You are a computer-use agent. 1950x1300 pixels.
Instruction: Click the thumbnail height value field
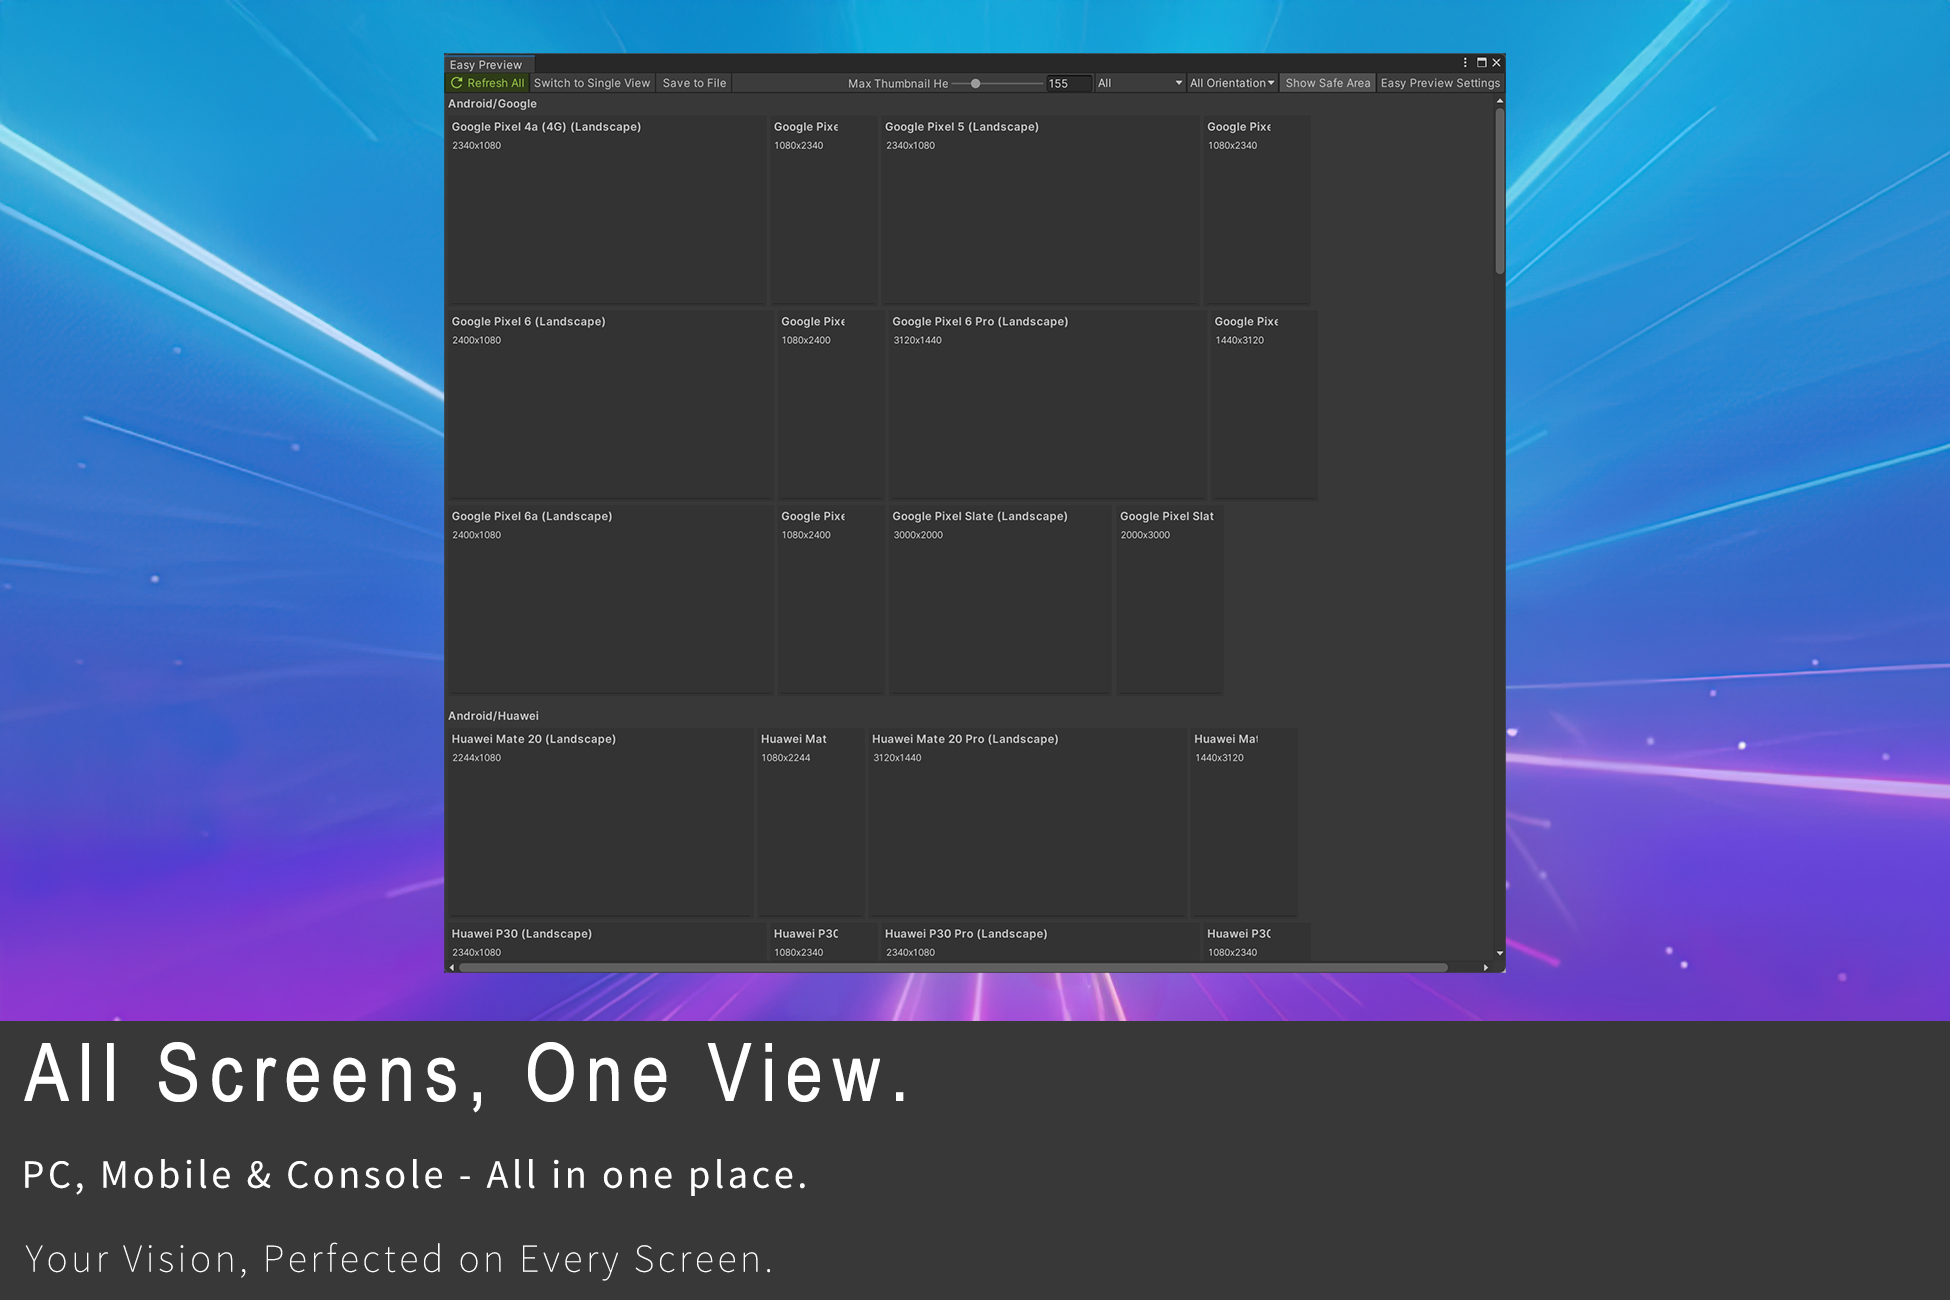pos(1067,84)
